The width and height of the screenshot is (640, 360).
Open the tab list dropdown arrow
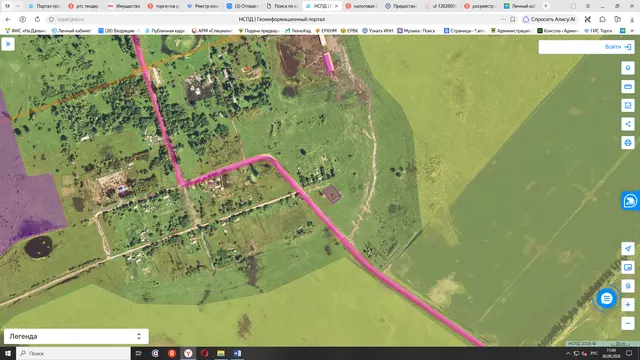[x=18, y=6]
